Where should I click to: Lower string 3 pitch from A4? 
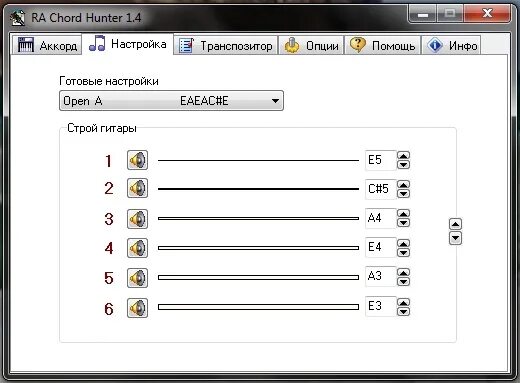tap(403, 223)
